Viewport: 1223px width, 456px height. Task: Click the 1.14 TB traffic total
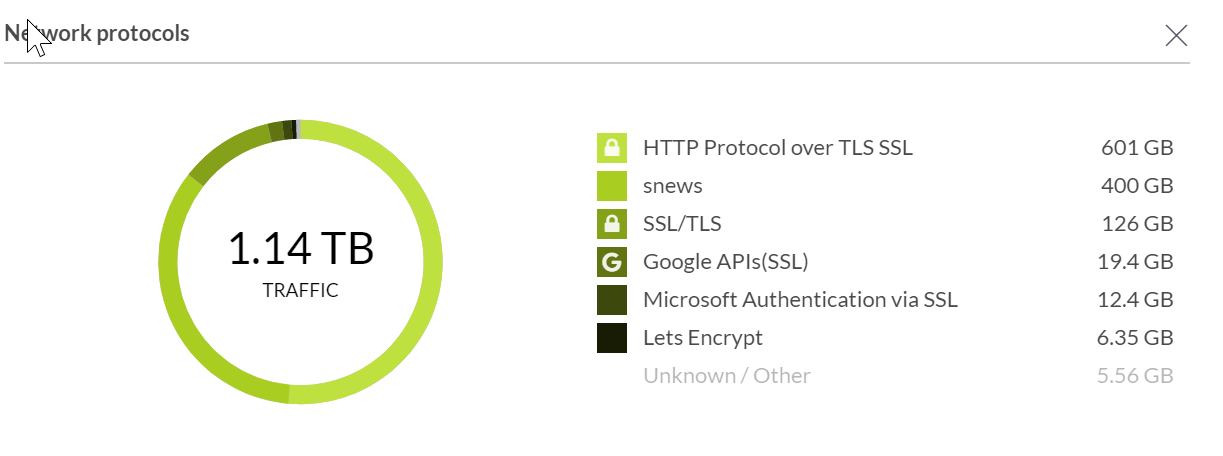click(x=300, y=249)
